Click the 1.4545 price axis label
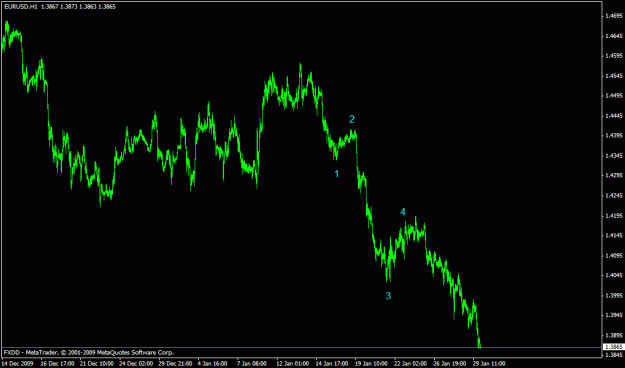Viewport: 625px width, 368px height. click(614, 76)
